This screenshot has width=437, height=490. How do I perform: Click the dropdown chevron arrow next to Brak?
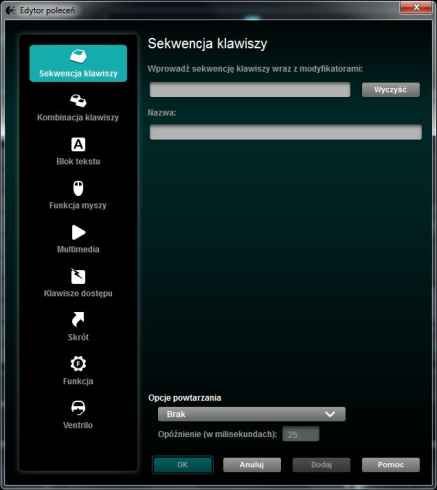pyautogui.click(x=330, y=414)
